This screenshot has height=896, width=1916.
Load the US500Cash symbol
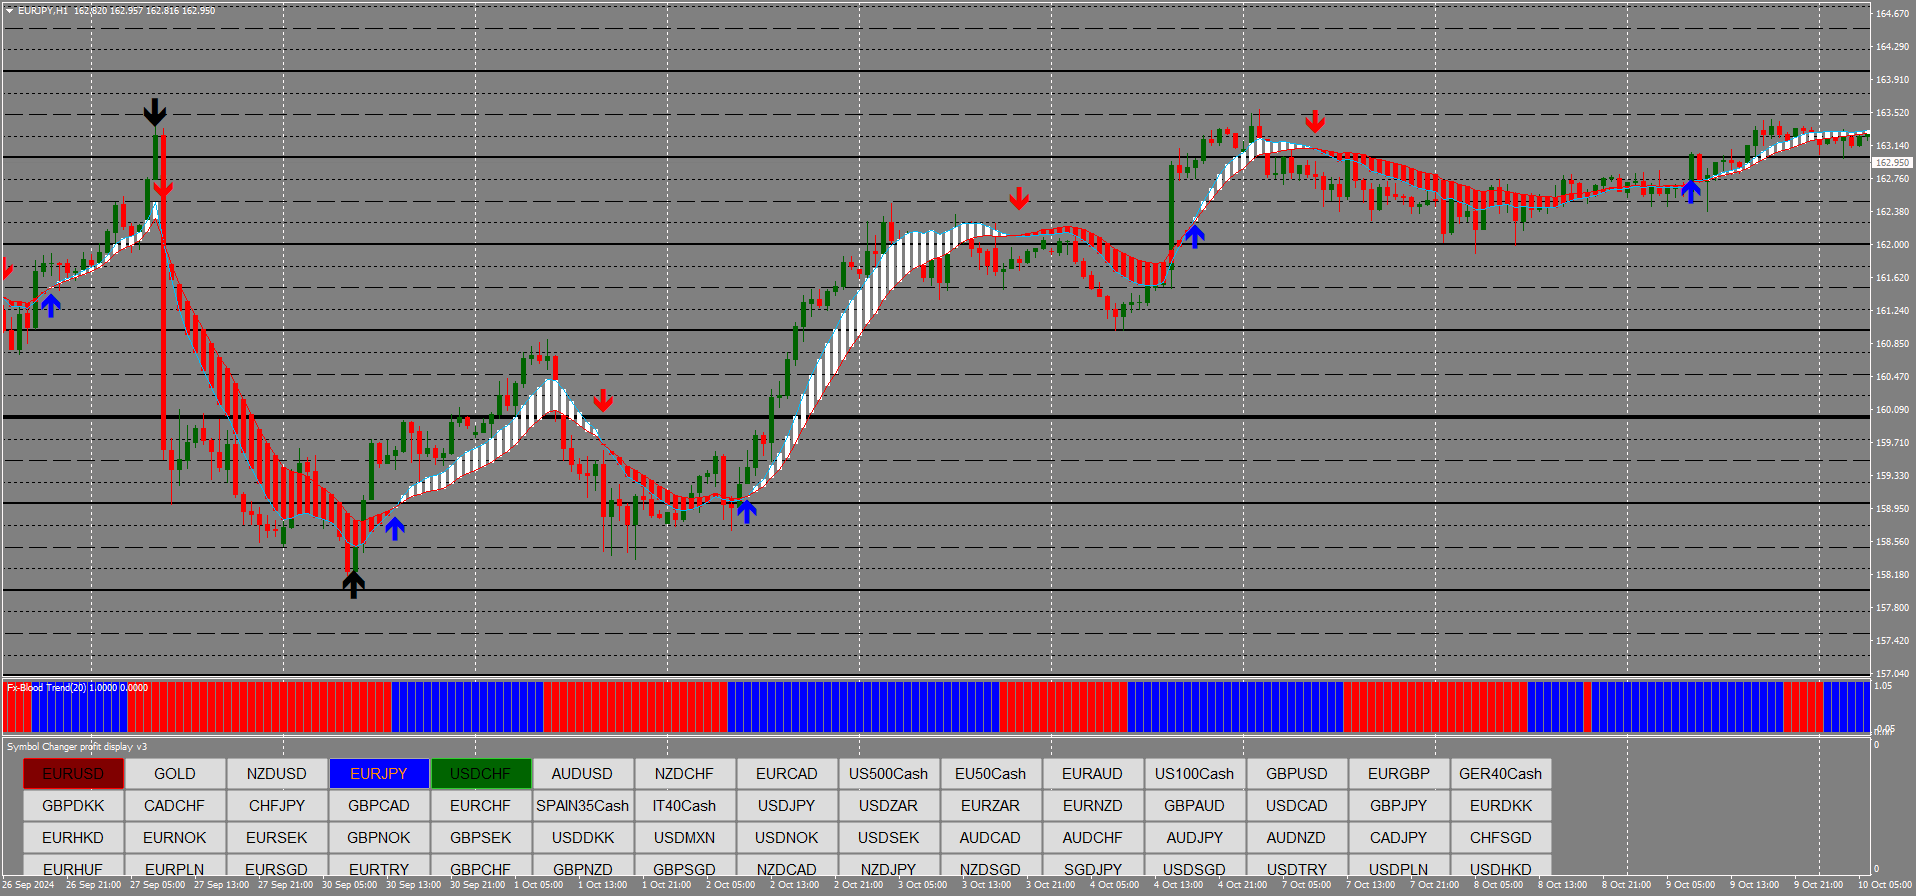pos(888,774)
